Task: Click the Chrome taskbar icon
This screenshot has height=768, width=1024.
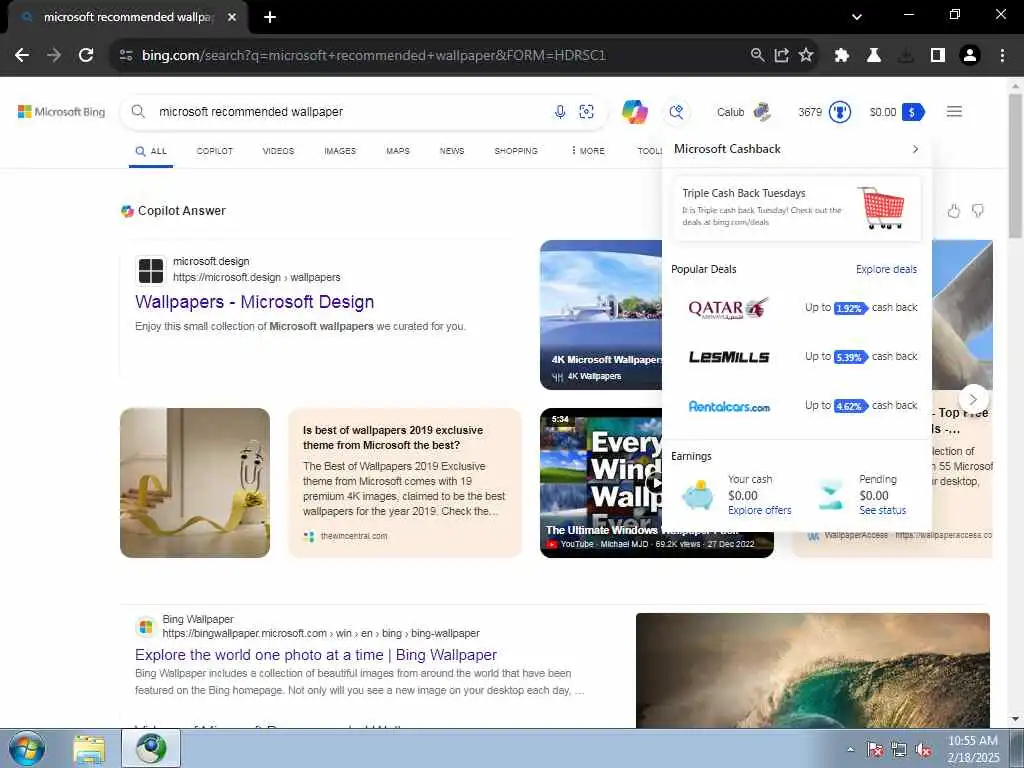Action: point(151,748)
